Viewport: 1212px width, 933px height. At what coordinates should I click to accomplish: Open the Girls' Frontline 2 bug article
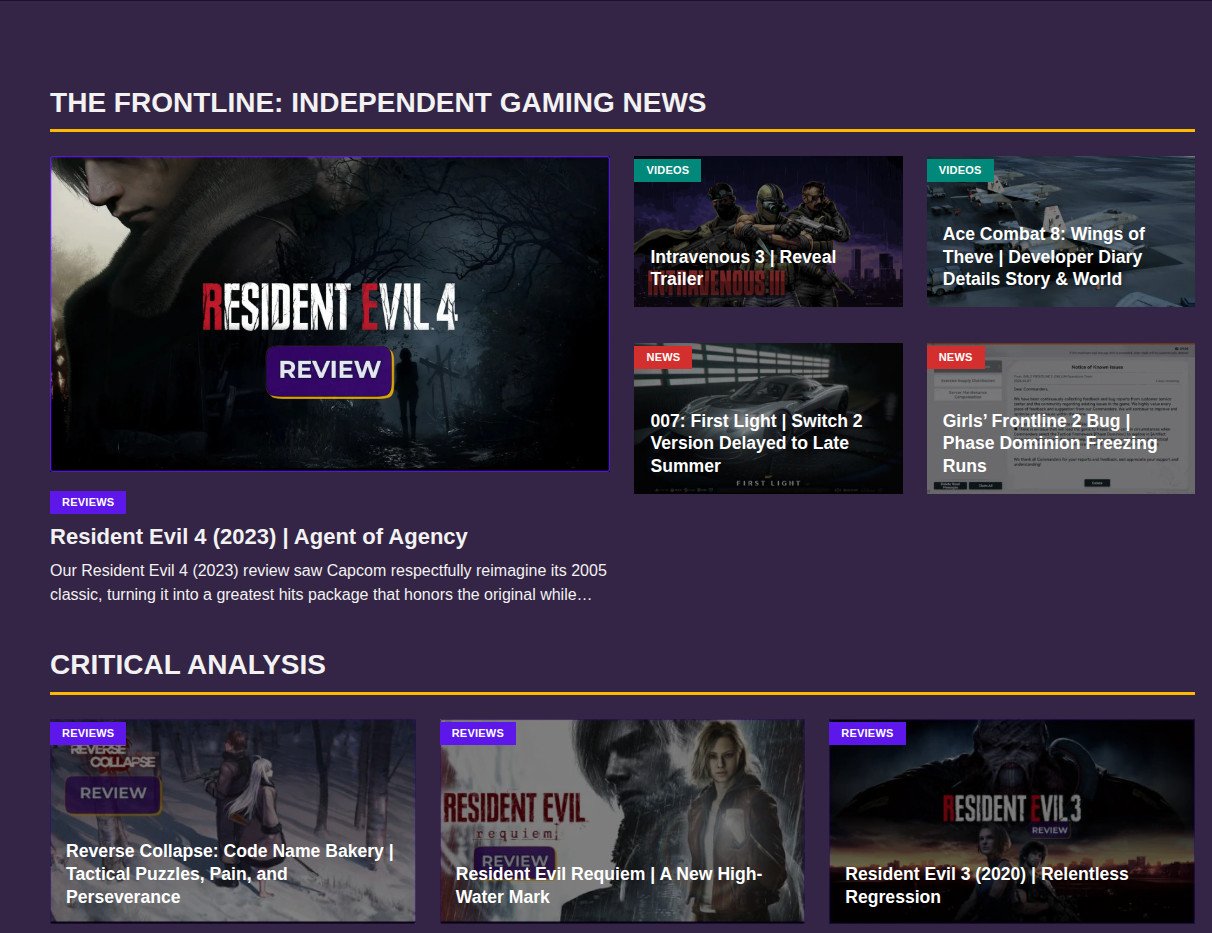[1036, 443]
